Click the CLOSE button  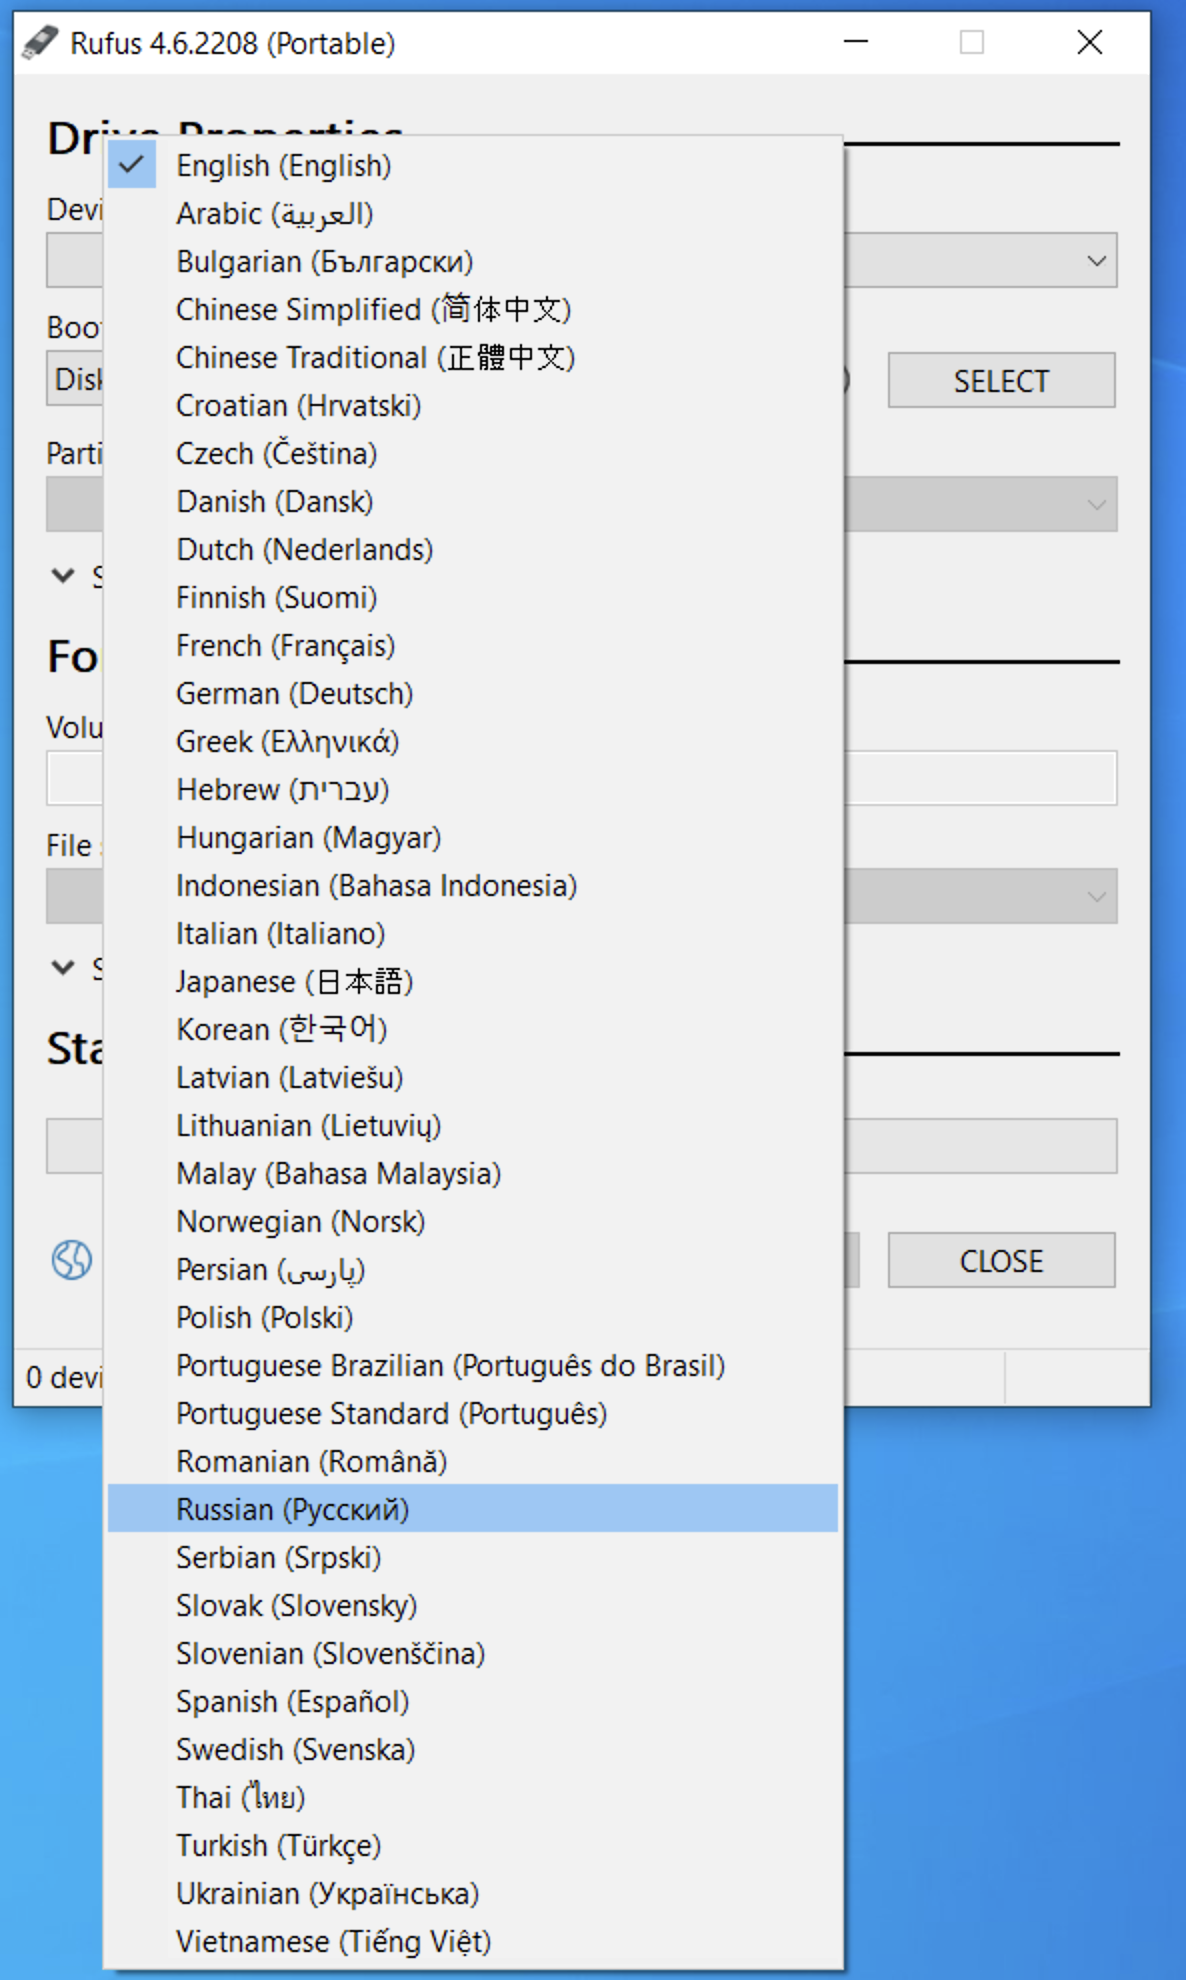click(x=1001, y=1260)
